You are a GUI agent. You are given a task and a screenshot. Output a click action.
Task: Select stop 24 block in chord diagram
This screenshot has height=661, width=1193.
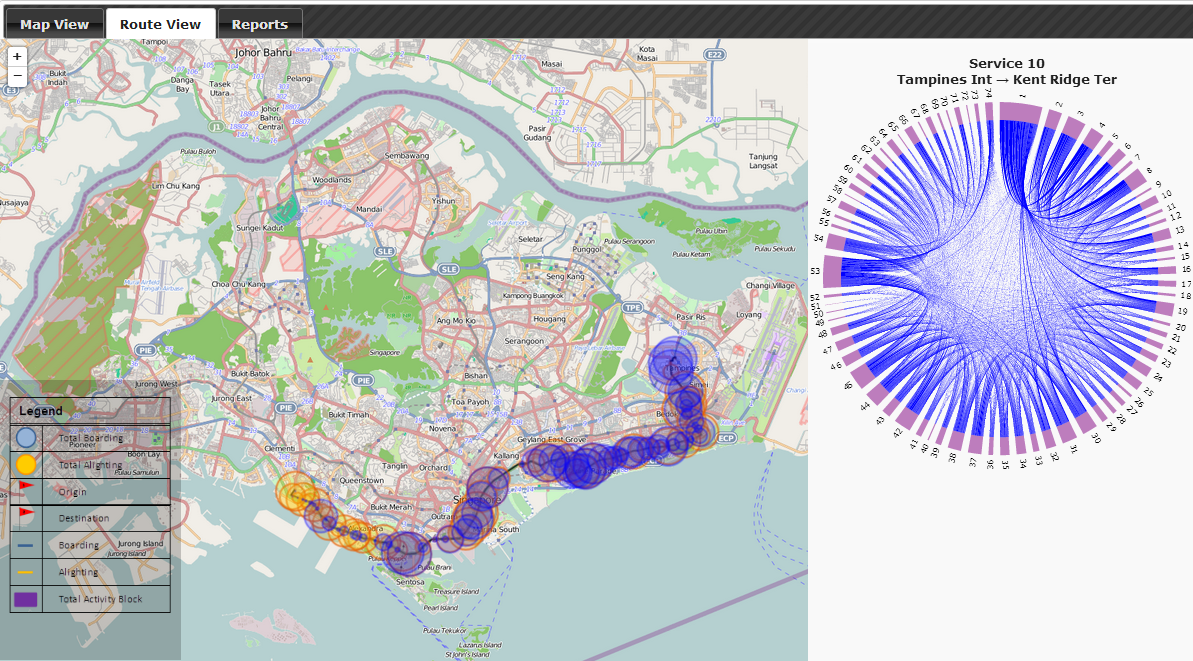point(1142,368)
